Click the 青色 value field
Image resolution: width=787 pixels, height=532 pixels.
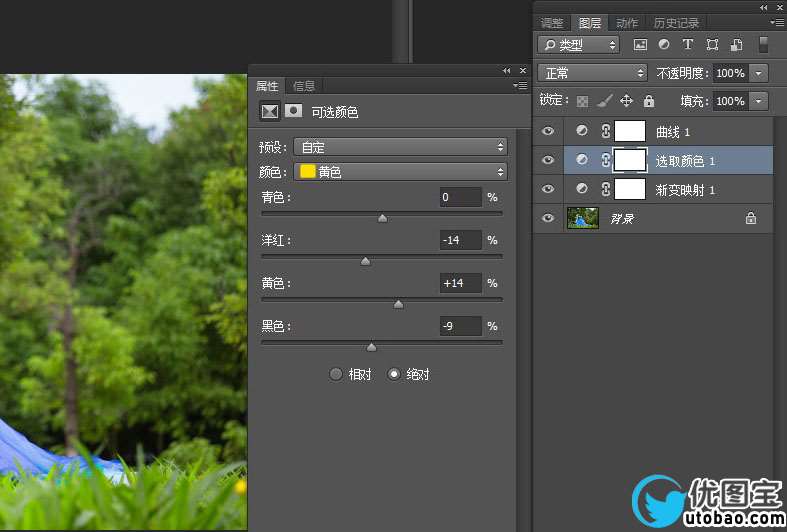tap(461, 197)
